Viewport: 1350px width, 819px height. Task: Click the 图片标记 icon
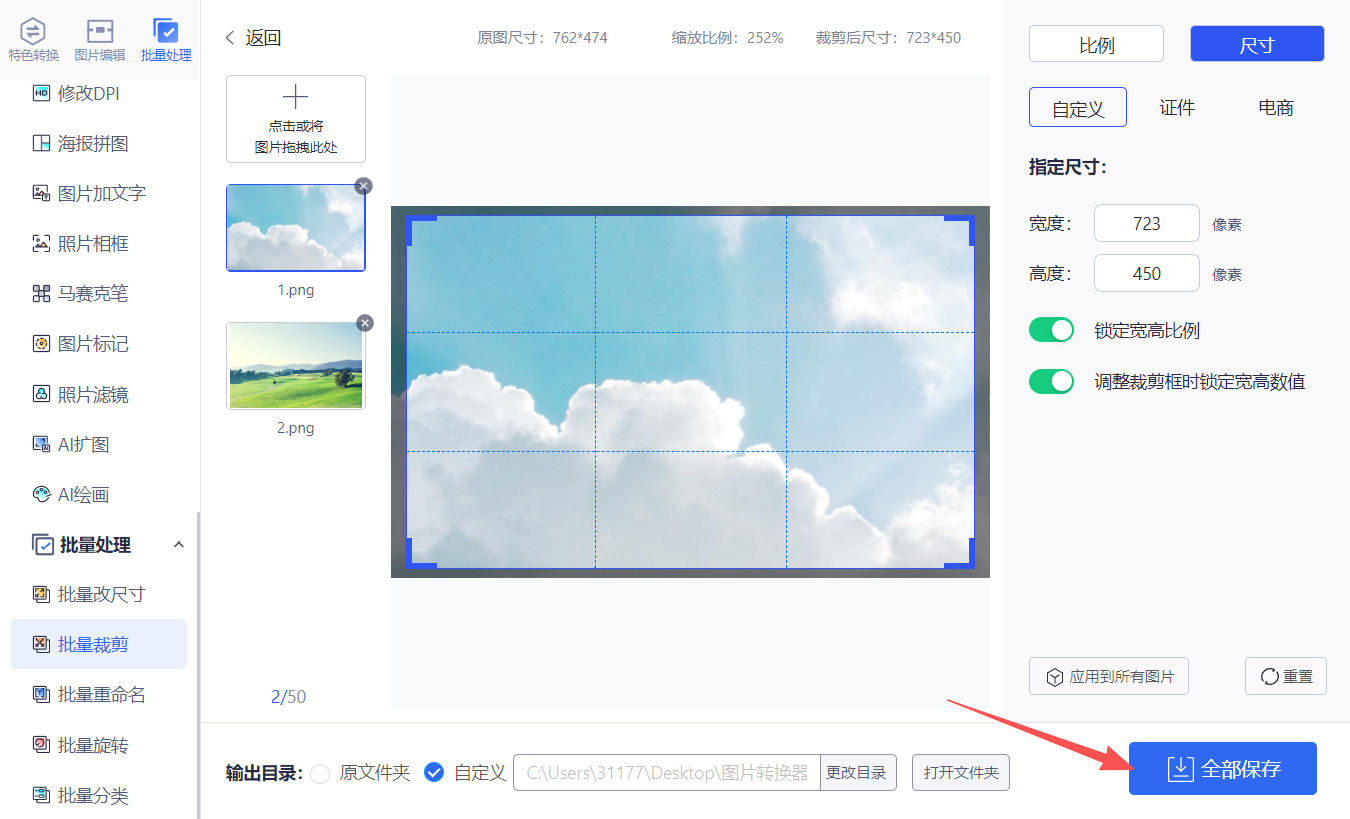pos(41,344)
